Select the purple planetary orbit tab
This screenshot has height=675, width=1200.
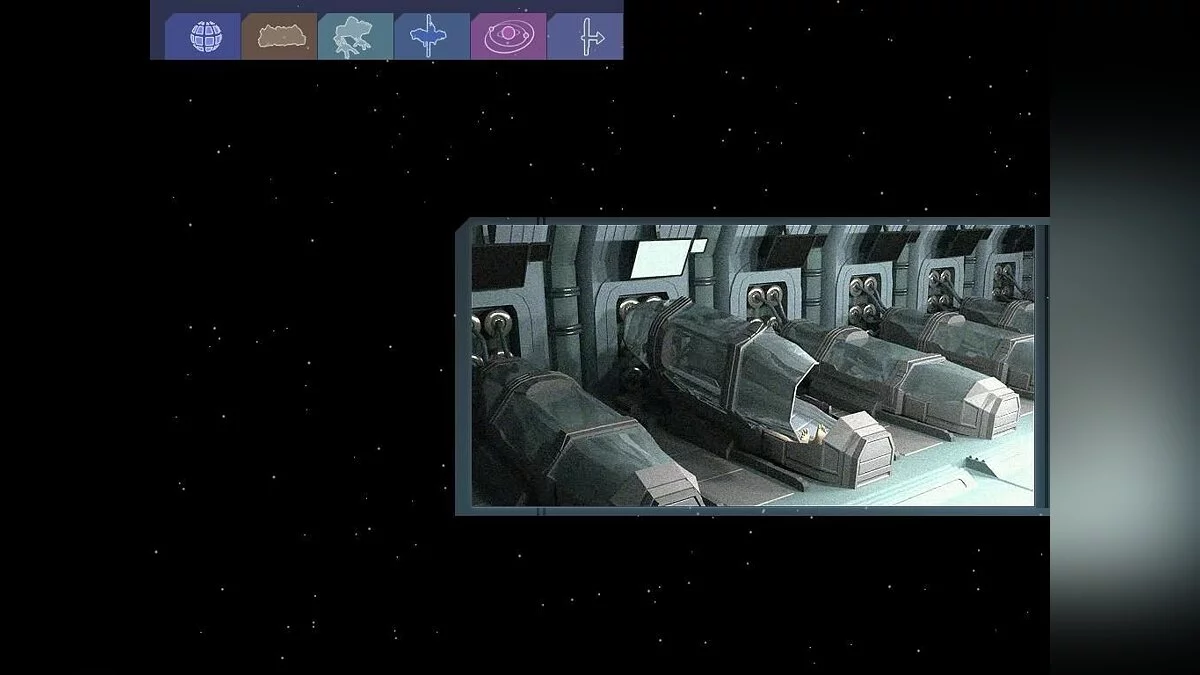click(509, 36)
